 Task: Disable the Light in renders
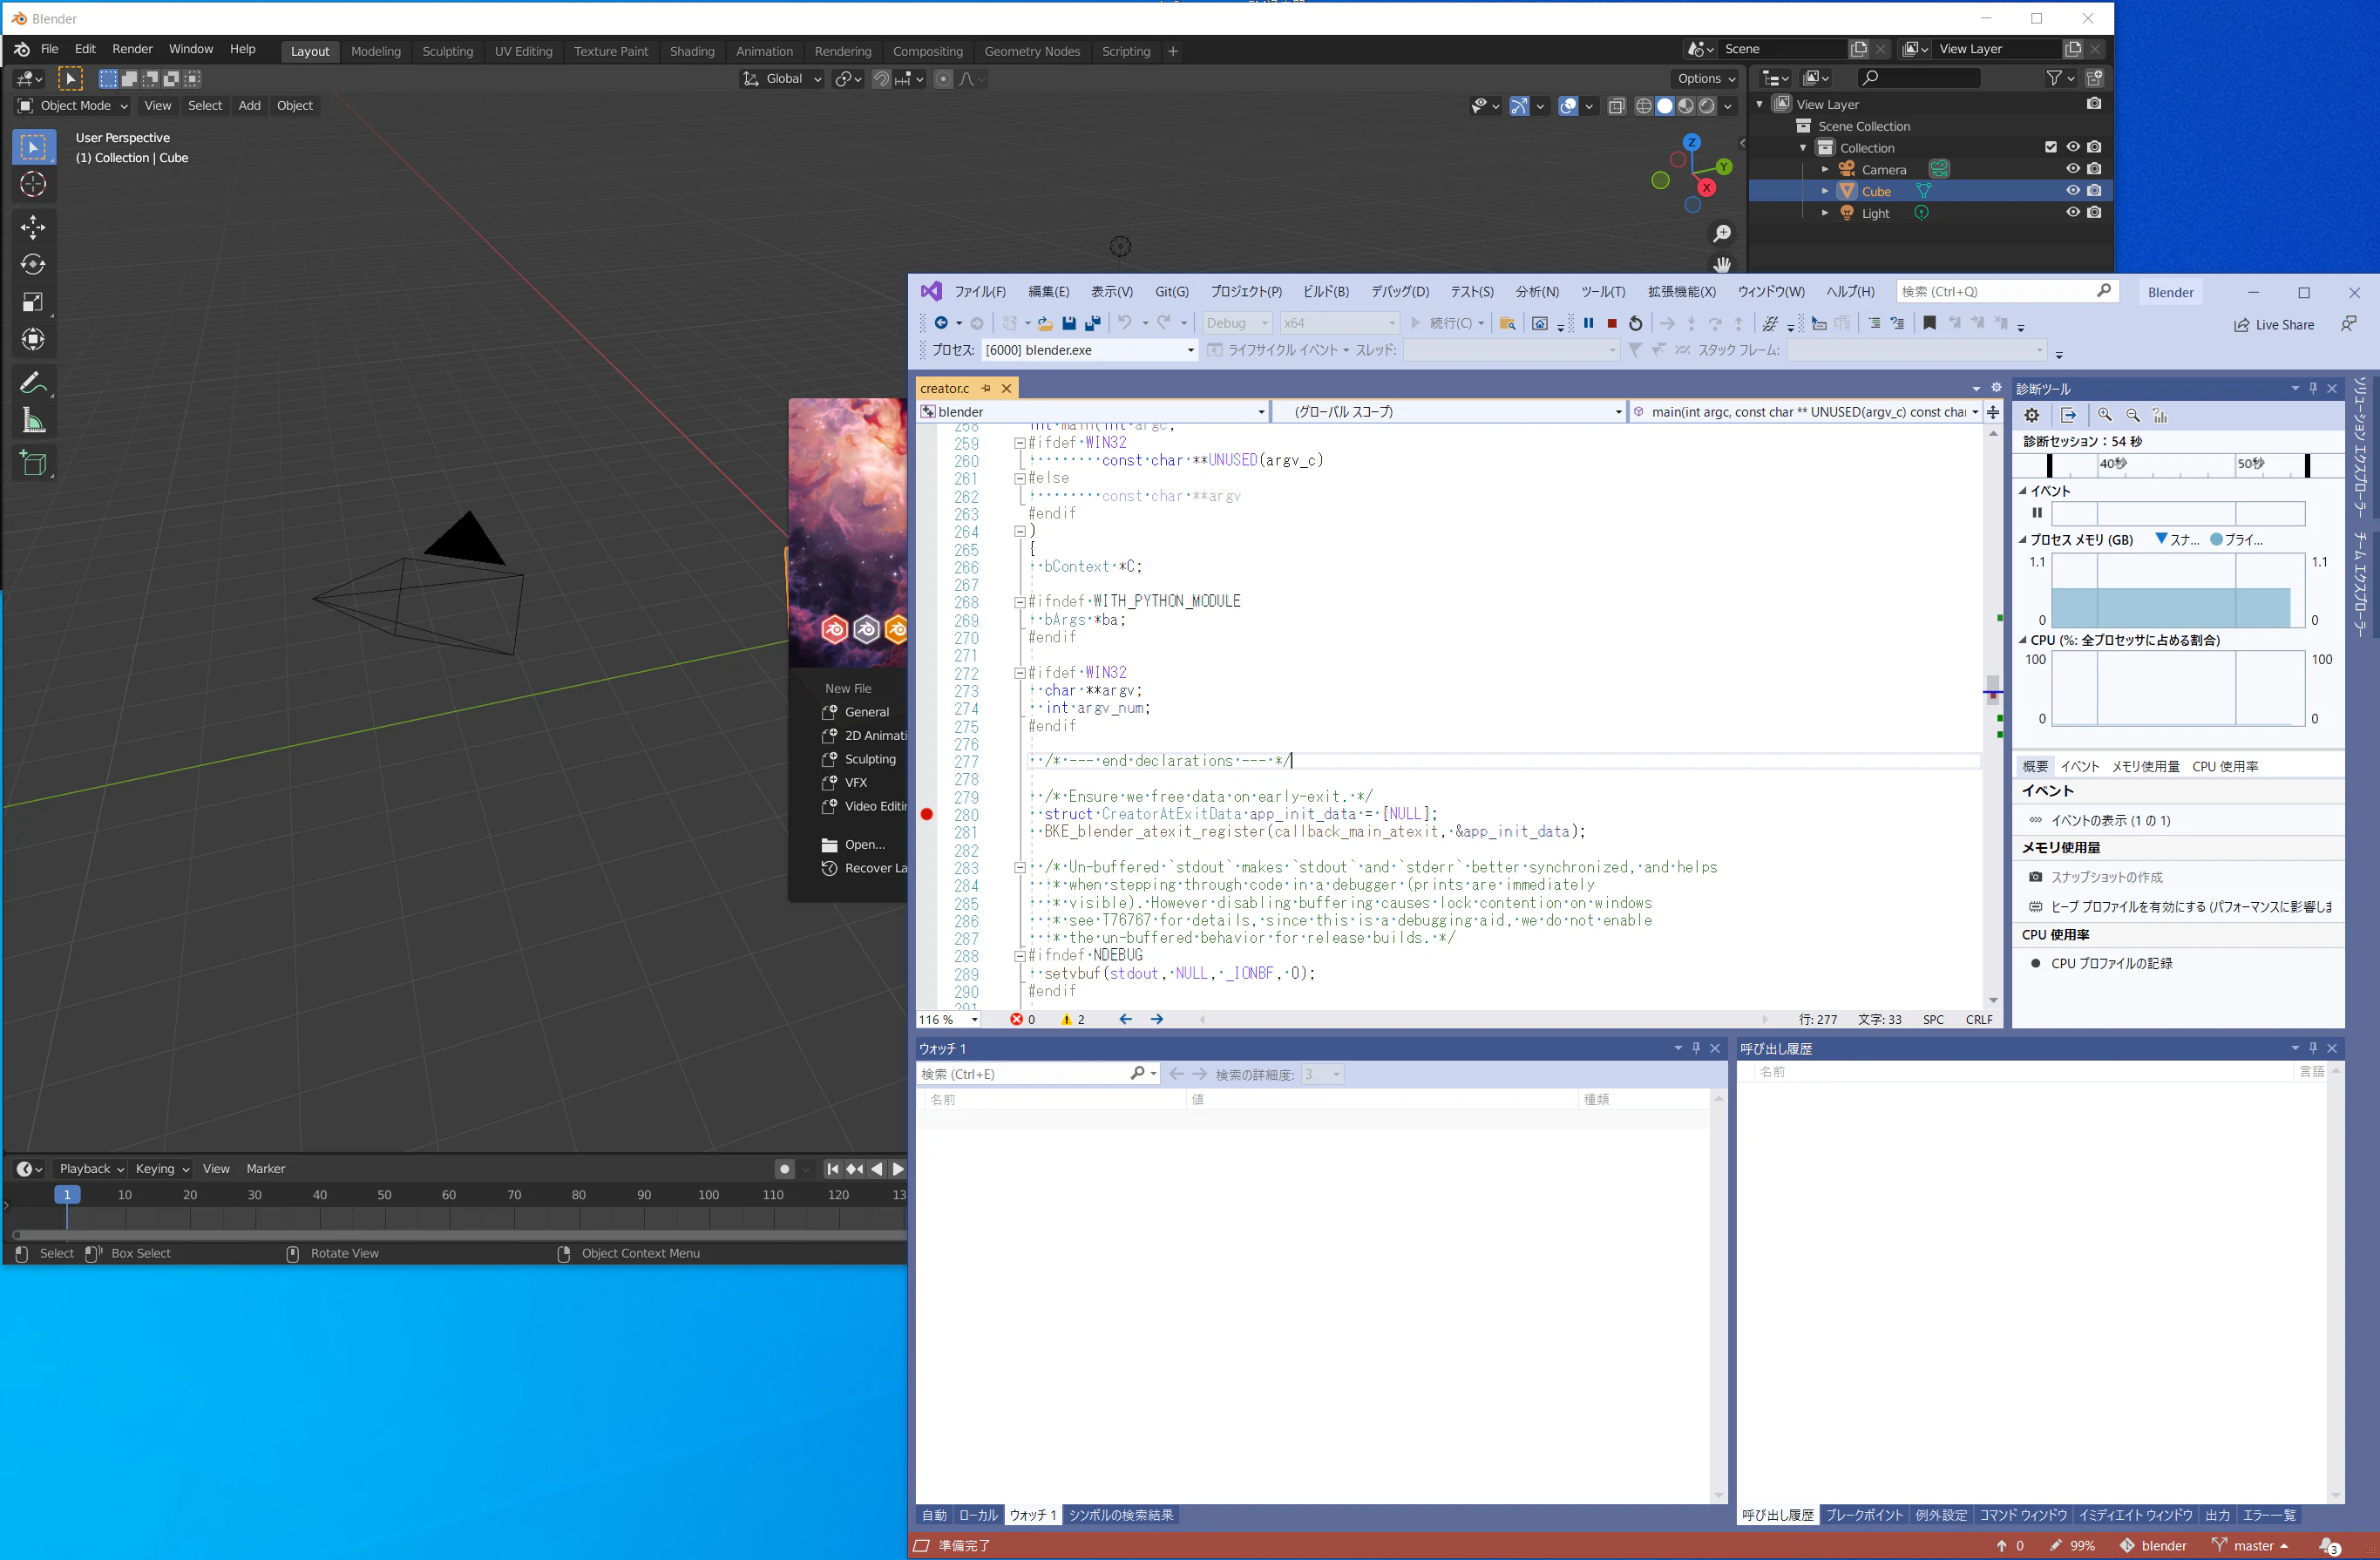click(2095, 213)
